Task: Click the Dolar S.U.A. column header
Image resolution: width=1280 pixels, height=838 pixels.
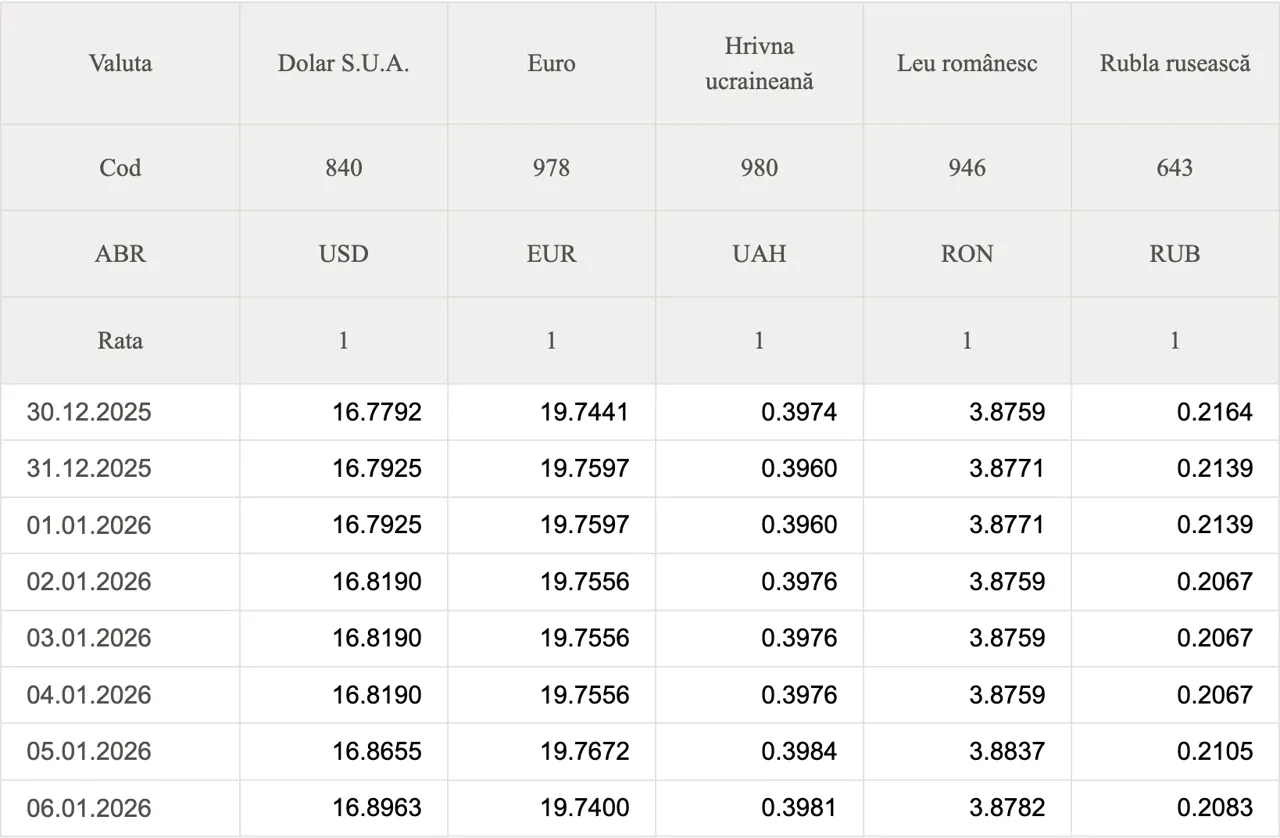Action: click(x=343, y=64)
